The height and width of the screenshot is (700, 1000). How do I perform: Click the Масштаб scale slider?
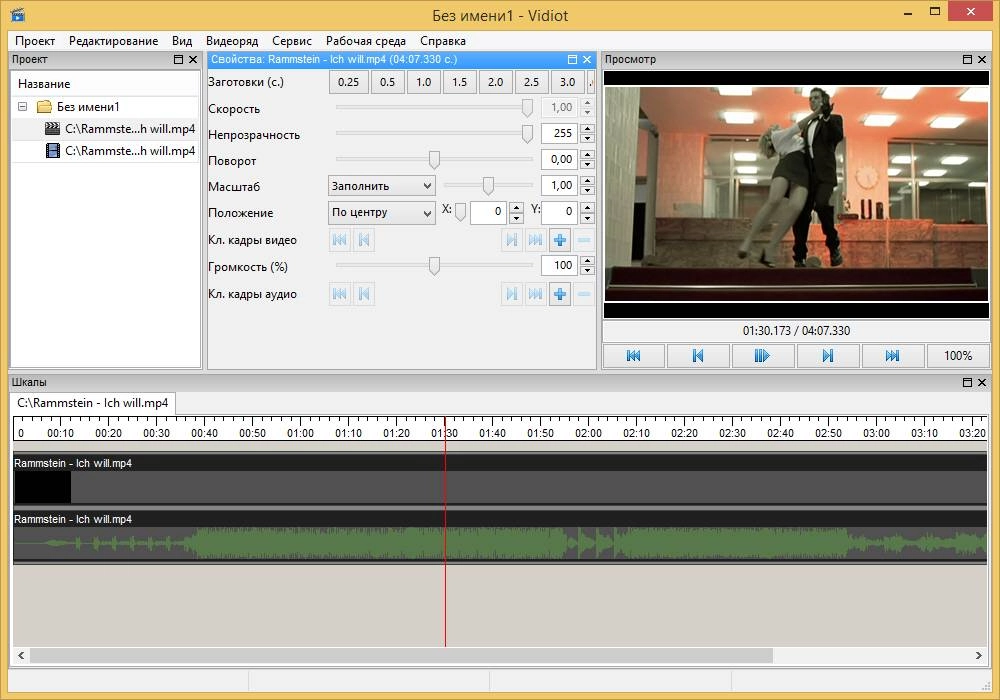488,186
